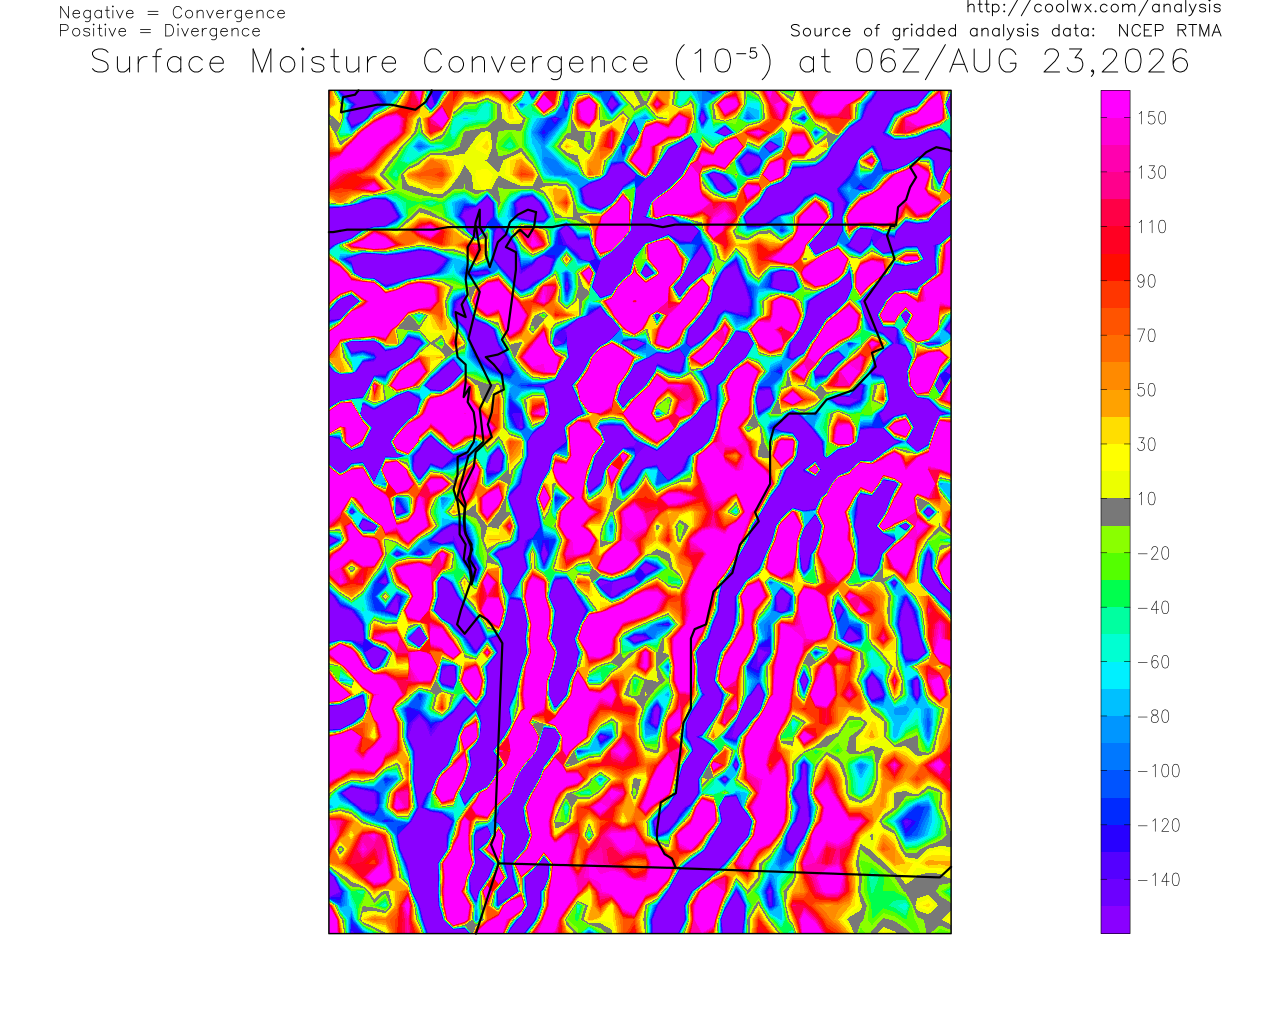Select the gray segment of the color bar
The width and height of the screenshot is (1280, 1024).
1115,512
